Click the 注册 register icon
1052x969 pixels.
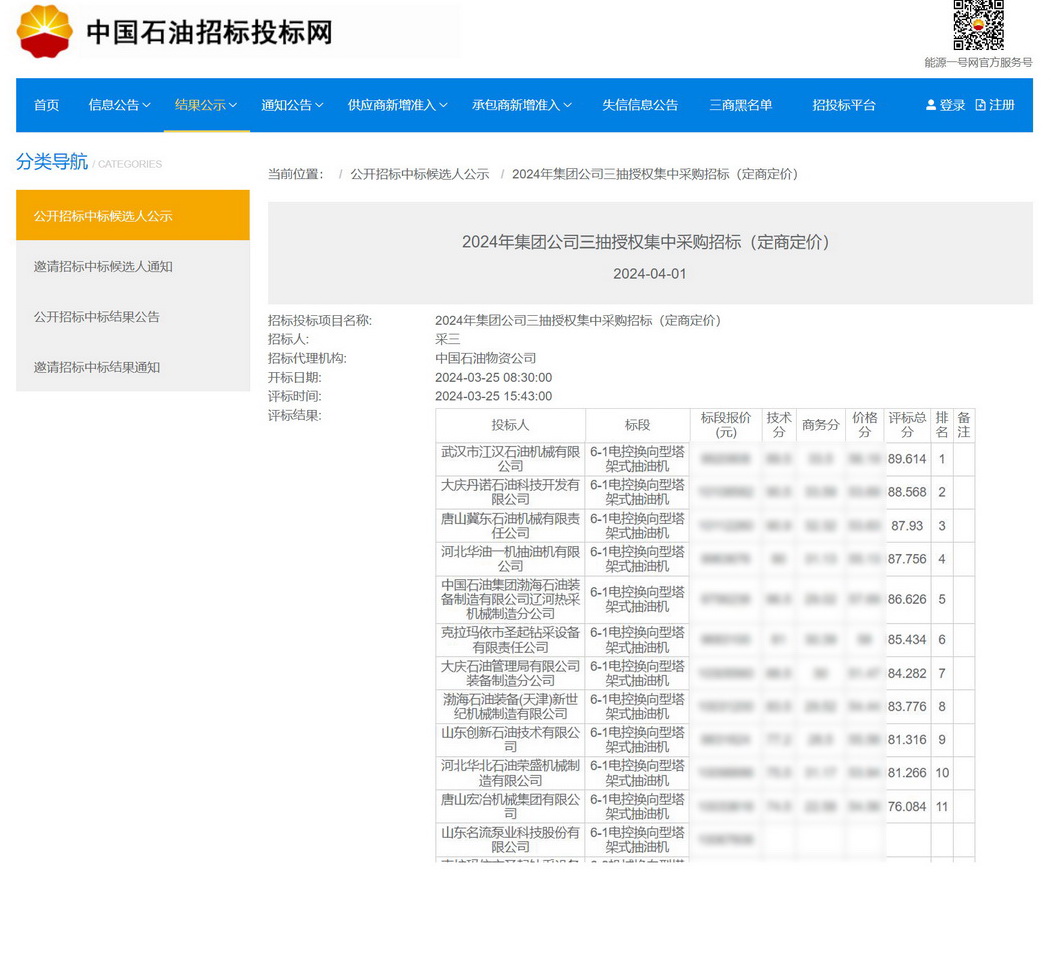980,105
